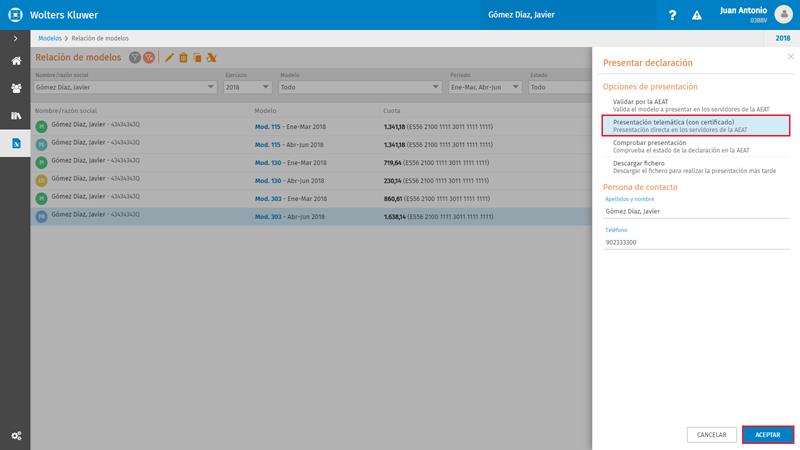800x450 pixels.
Task: Click the Apellidos y nombre input field
Action: [696, 211]
